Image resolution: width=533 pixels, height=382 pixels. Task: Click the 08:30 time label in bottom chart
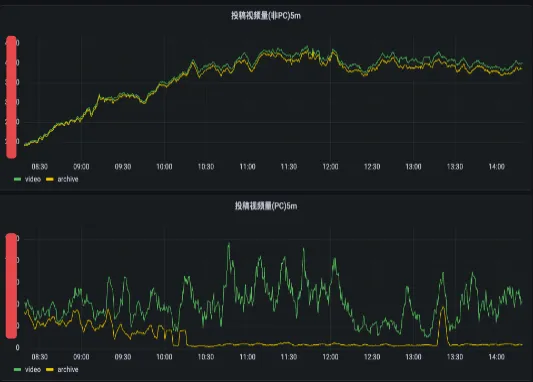coord(39,357)
